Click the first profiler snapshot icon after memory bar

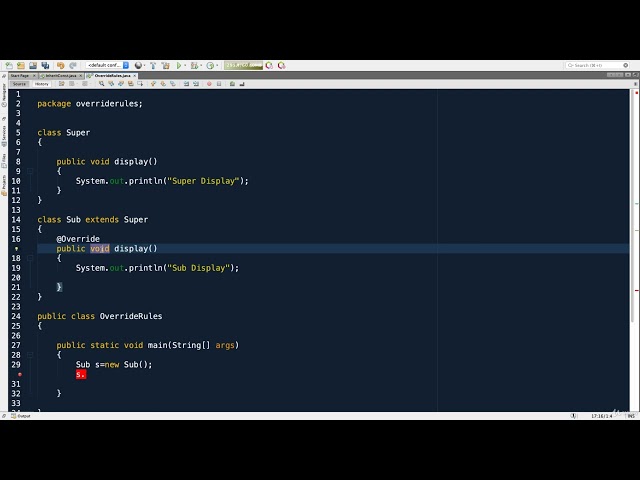pos(269,65)
